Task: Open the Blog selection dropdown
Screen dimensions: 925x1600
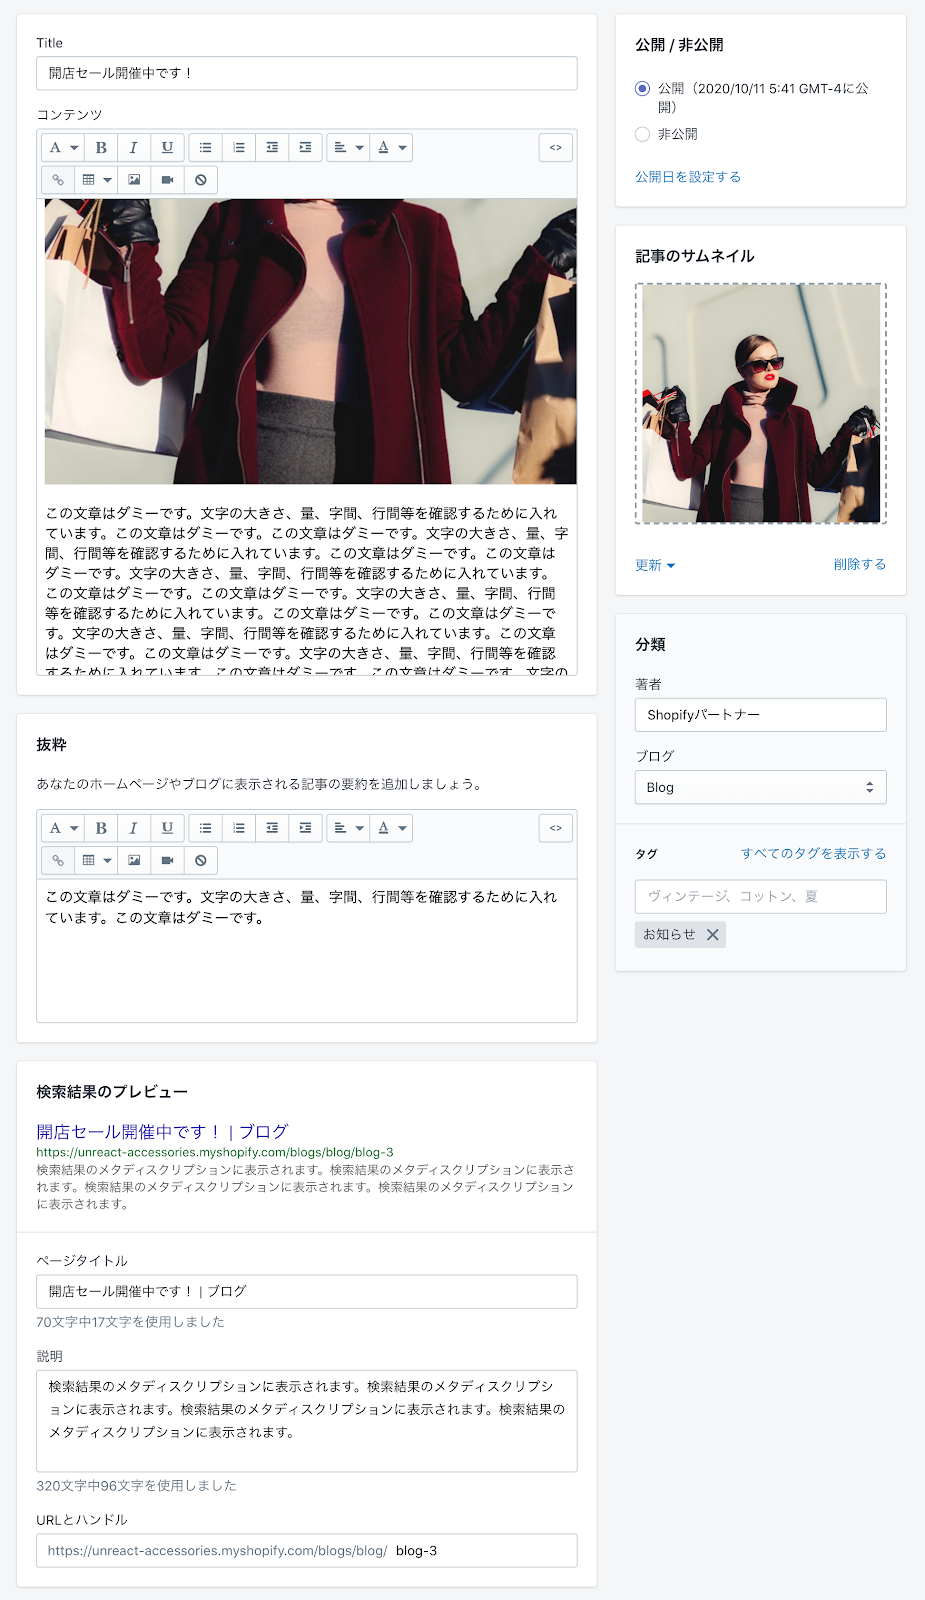Action: [761, 787]
